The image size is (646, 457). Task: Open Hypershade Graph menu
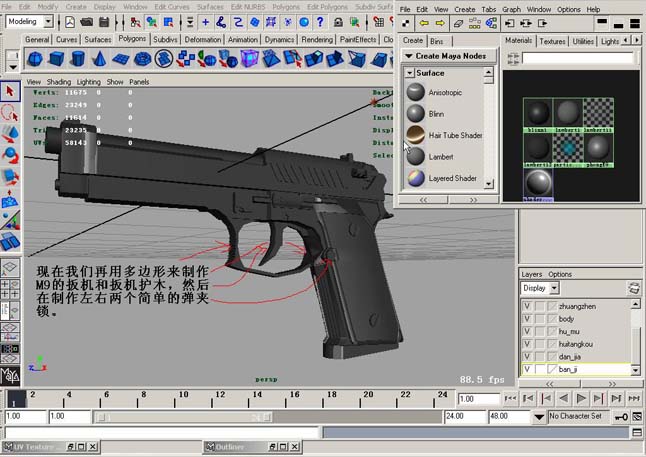(x=511, y=9)
